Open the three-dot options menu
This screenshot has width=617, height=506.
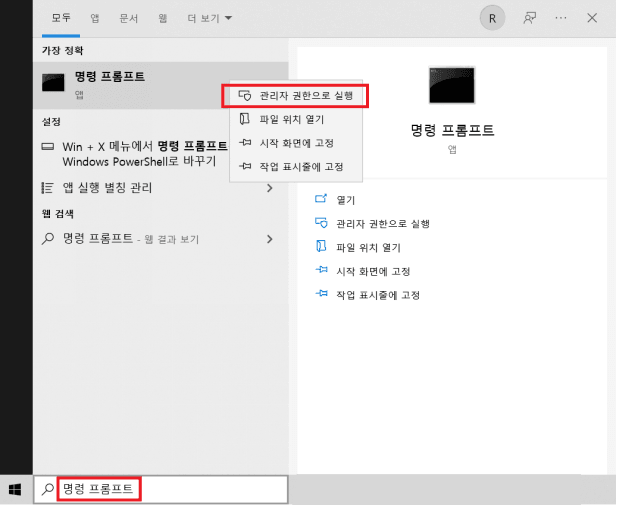[560, 18]
